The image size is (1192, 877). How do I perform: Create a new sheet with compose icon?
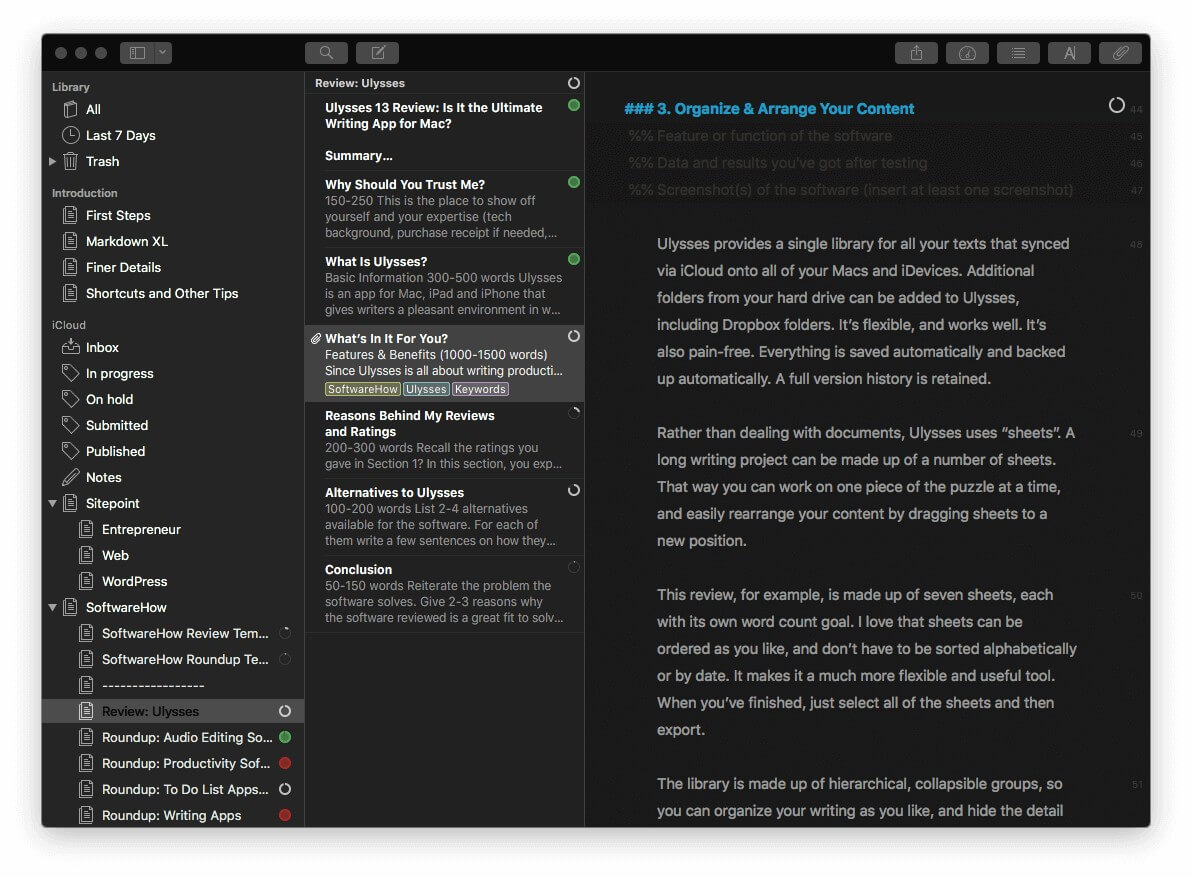[x=377, y=53]
